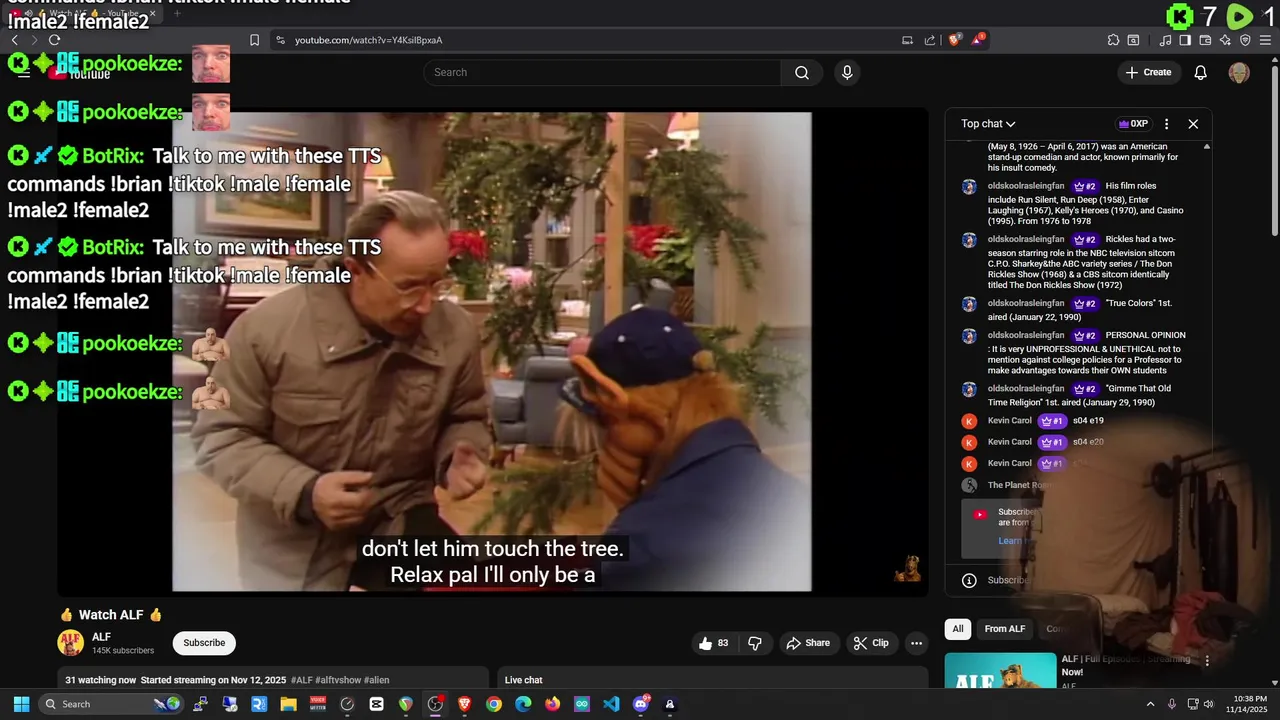
Task: Click taskbar microphone tray icon
Action: pos(1172,704)
